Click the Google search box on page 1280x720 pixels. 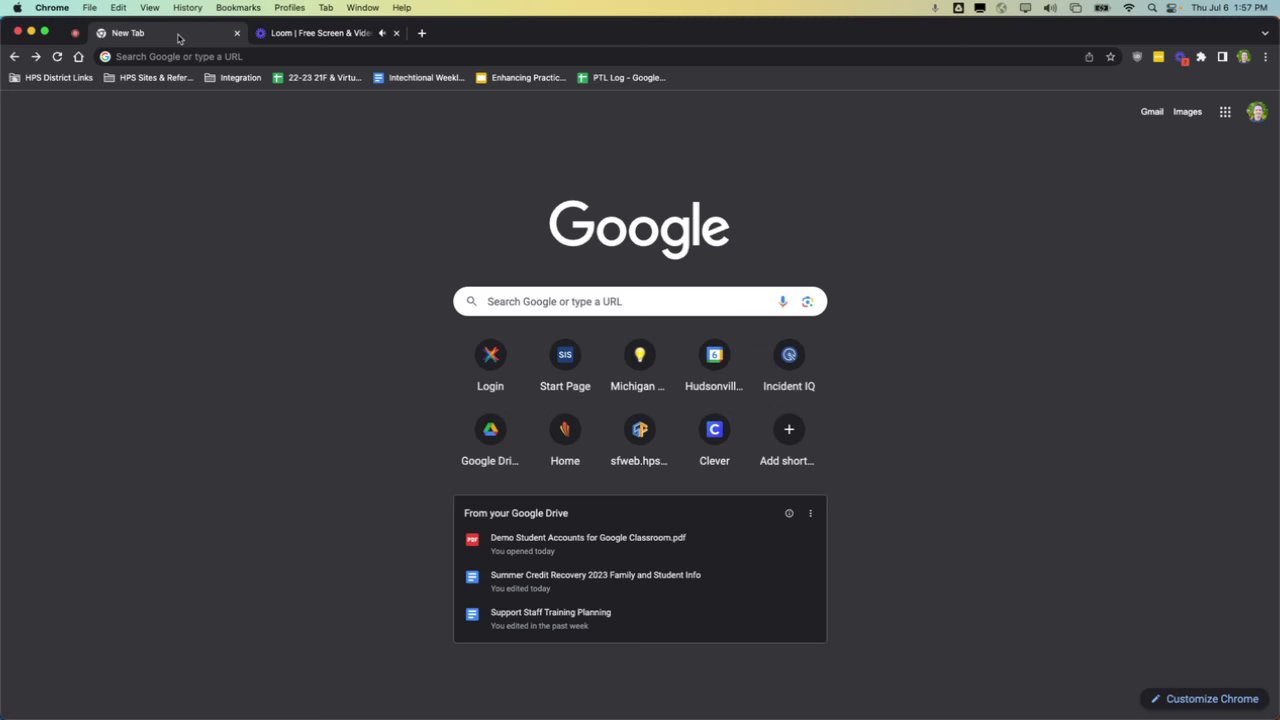[x=640, y=302]
